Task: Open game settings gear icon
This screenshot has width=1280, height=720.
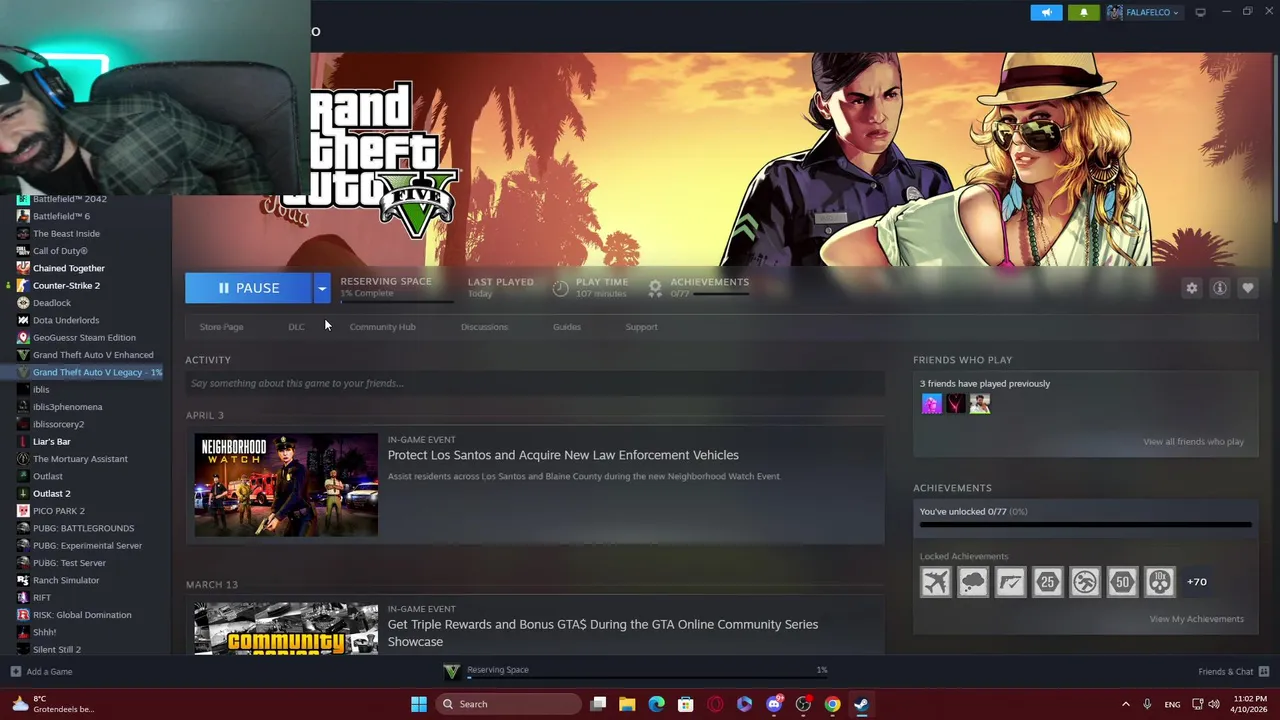Action: click(x=1192, y=288)
